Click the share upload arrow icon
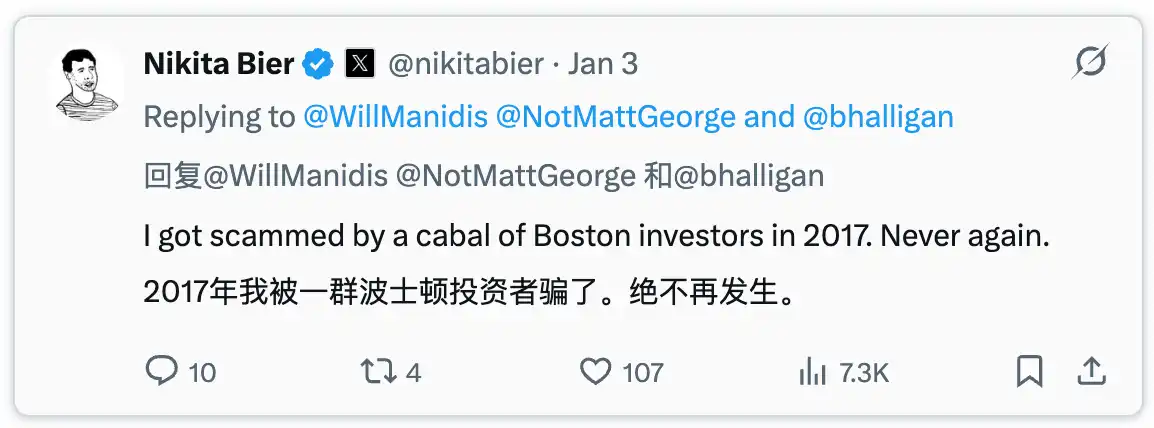The height and width of the screenshot is (428, 1154). [1089, 373]
